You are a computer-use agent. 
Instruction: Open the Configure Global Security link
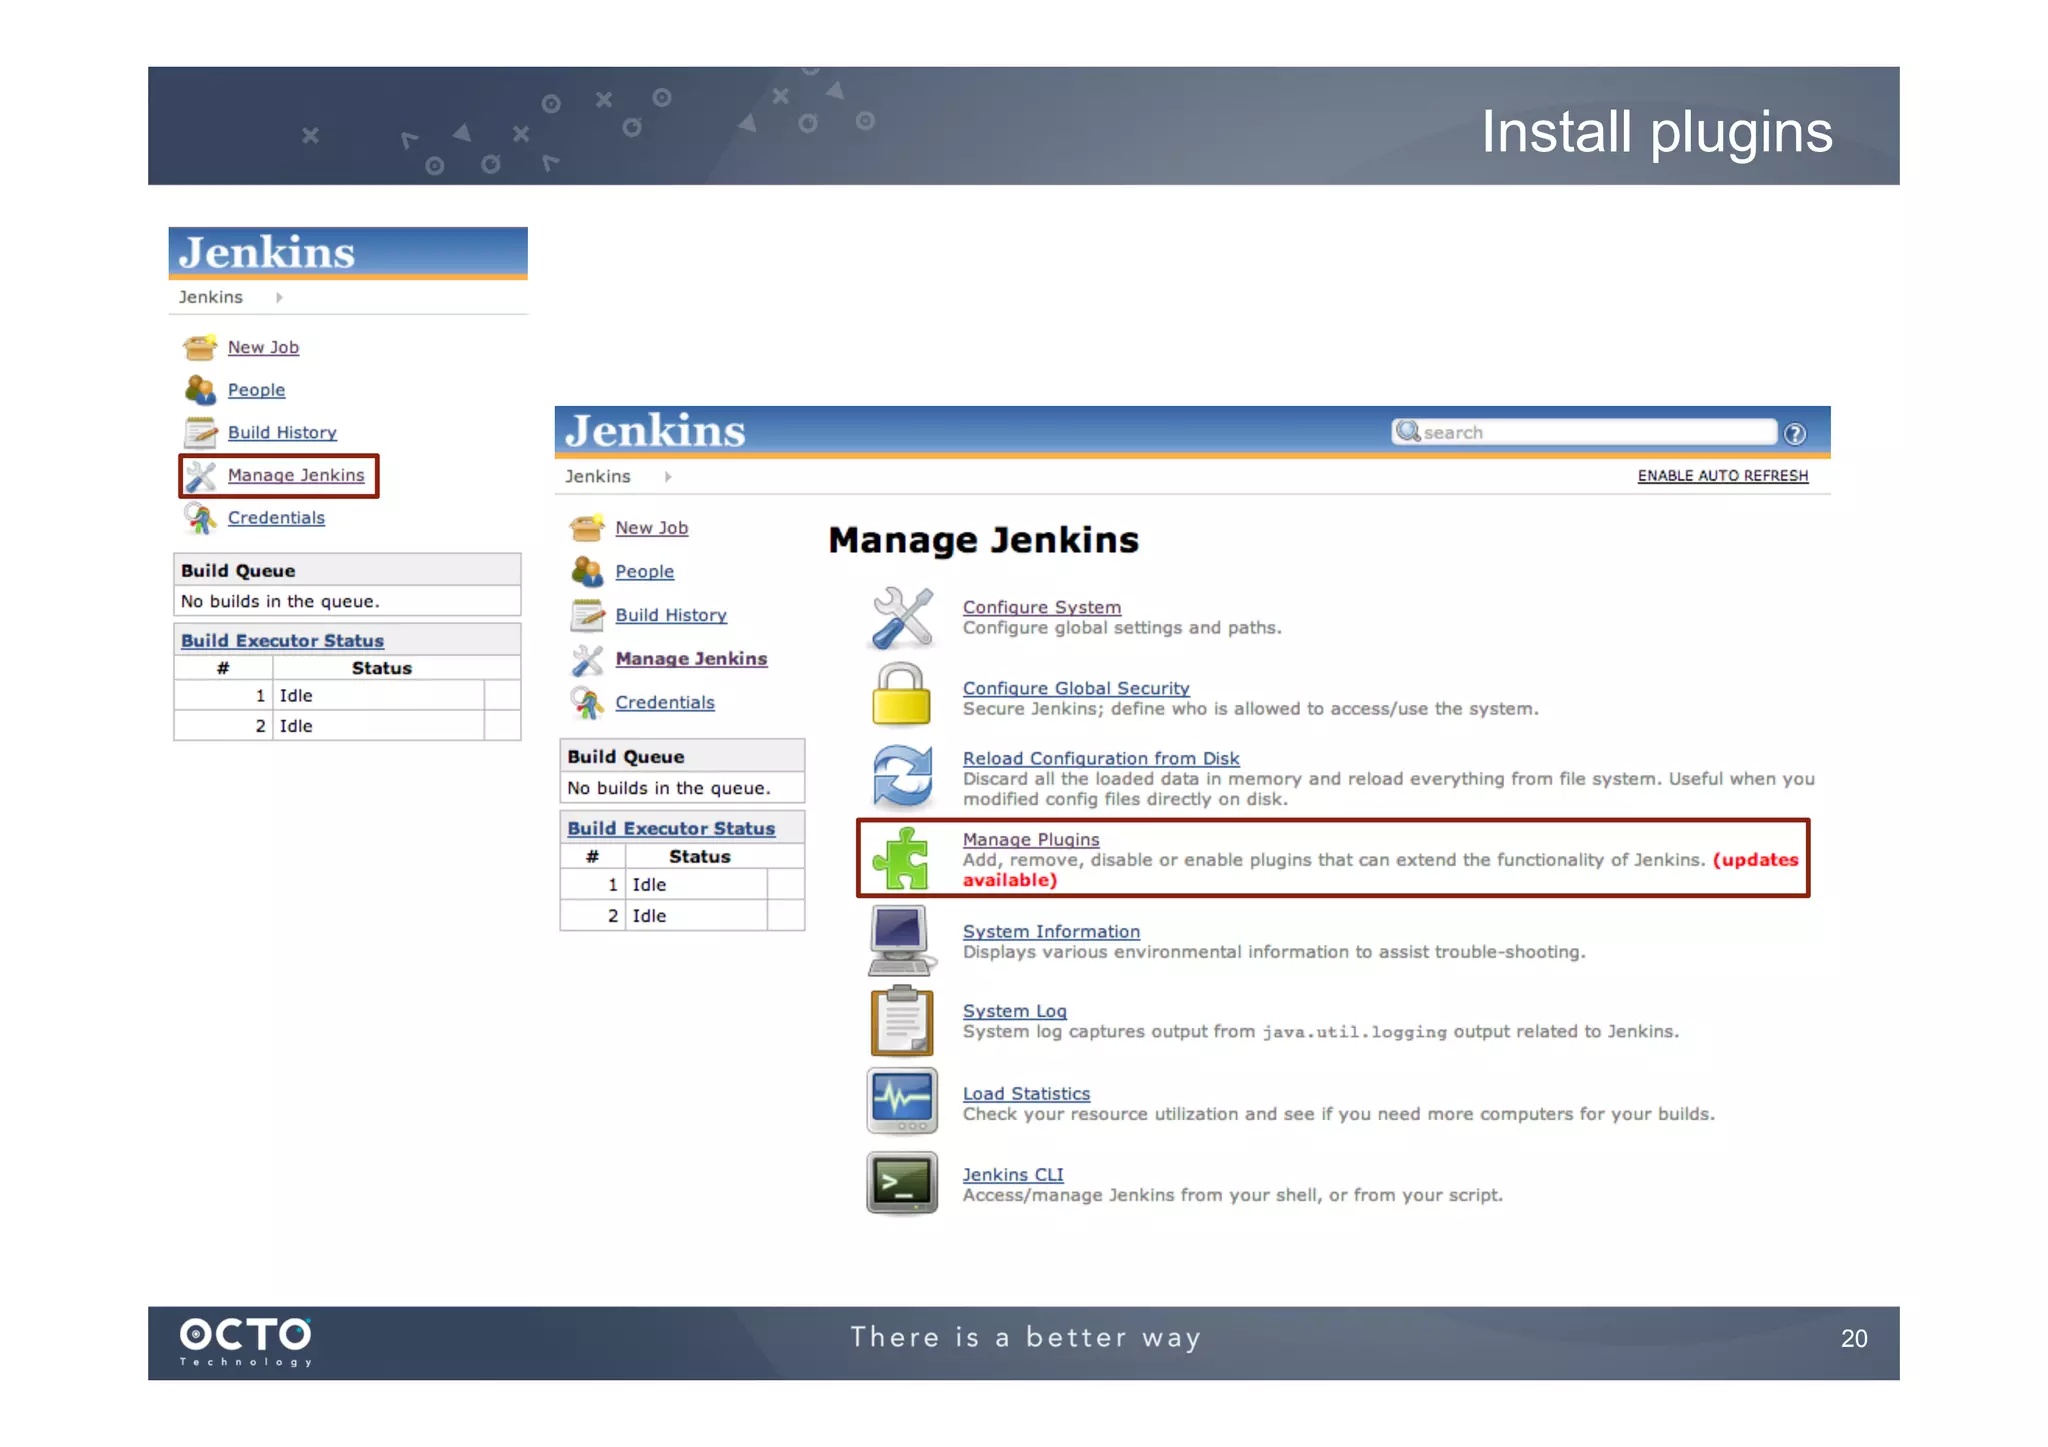click(1076, 688)
